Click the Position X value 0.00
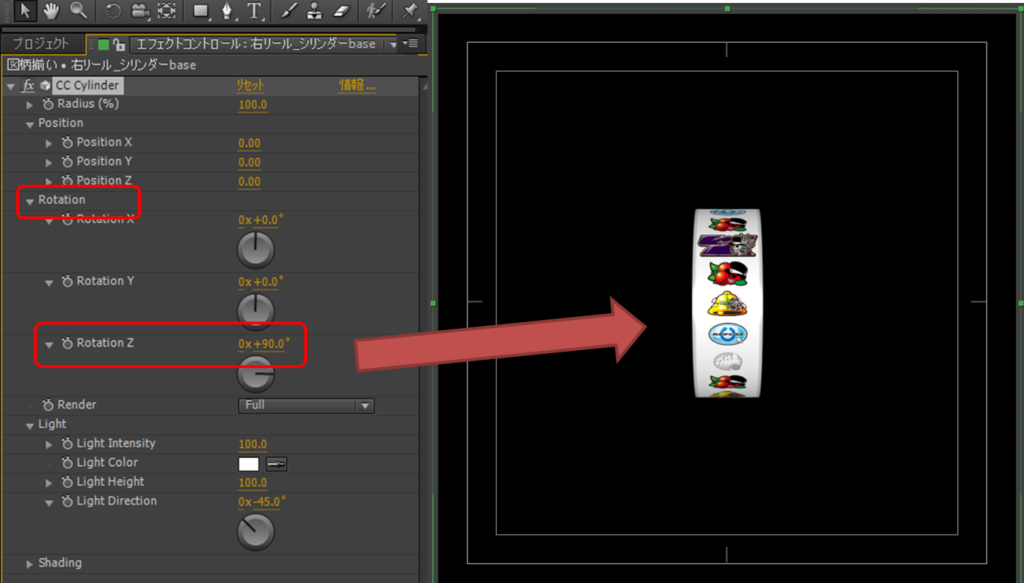1024x583 pixels. [249, 143]
